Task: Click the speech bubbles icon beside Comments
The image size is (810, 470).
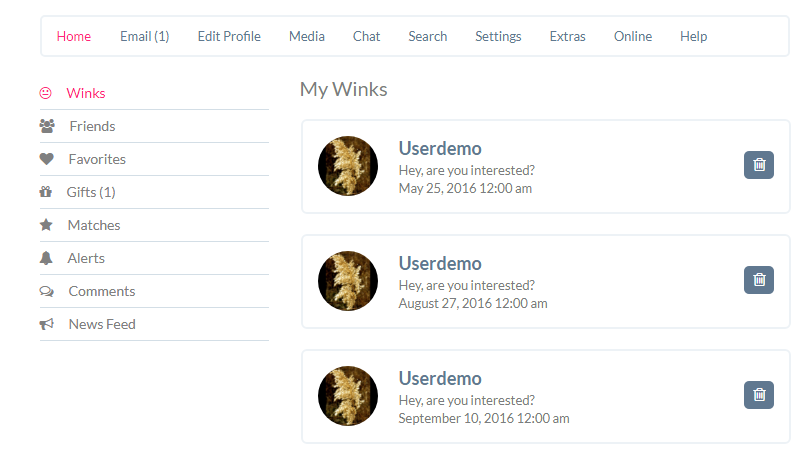Action: (x=46, y=291)
